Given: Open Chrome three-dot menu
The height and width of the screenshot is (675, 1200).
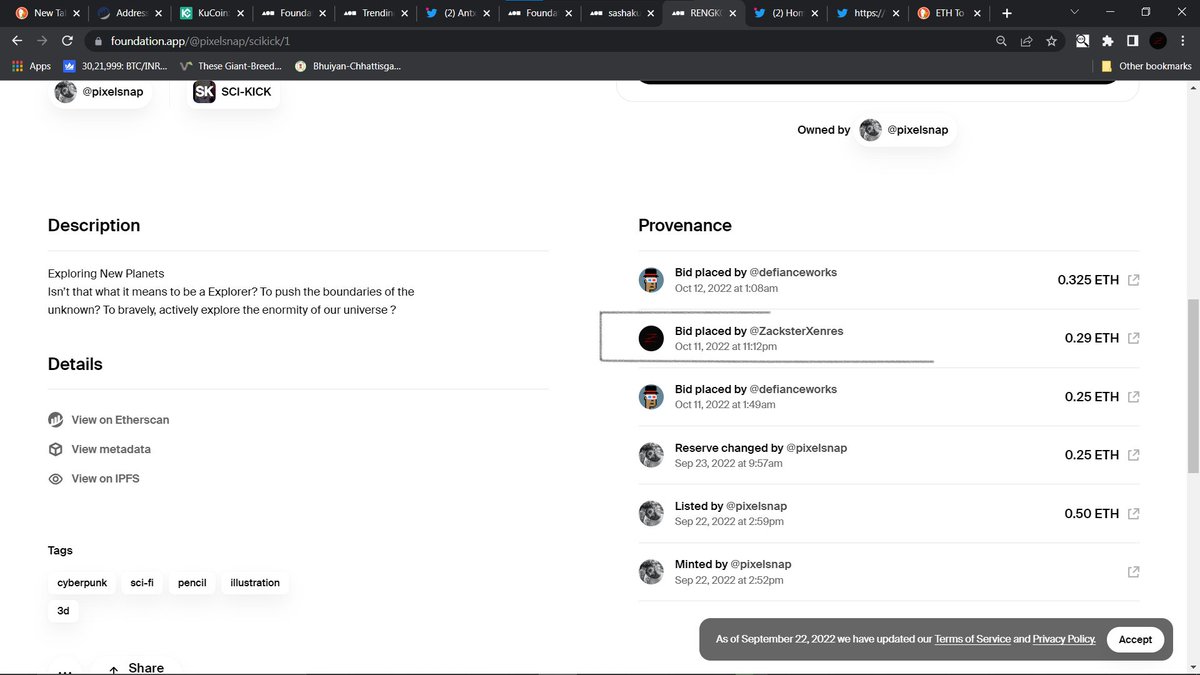Looking at the screenshot, I should point(1183,41).
